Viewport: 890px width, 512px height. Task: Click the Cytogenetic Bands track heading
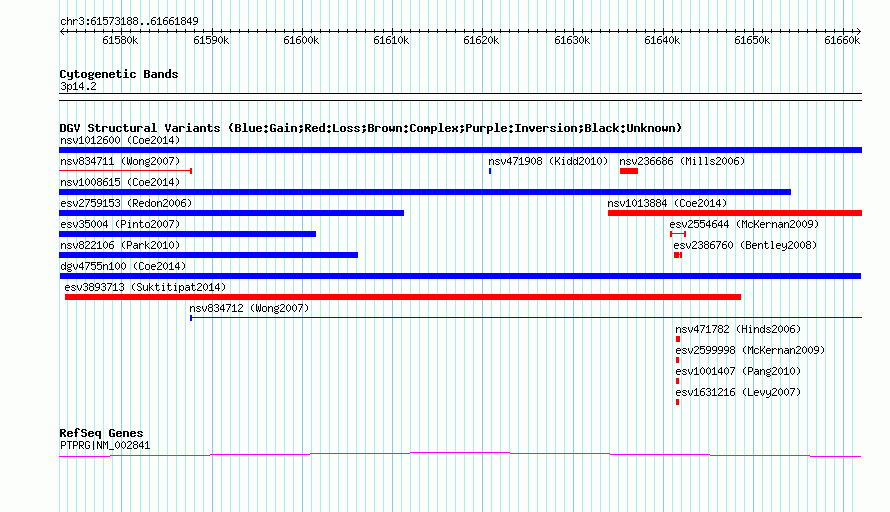tap(119, 74)
